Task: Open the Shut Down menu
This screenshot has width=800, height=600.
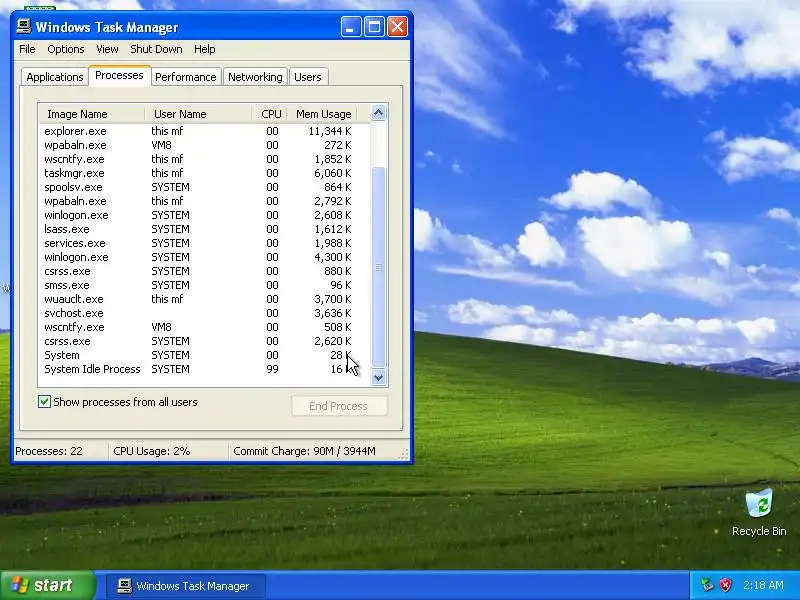Action: pyautogui.click(x=156, y=49)
